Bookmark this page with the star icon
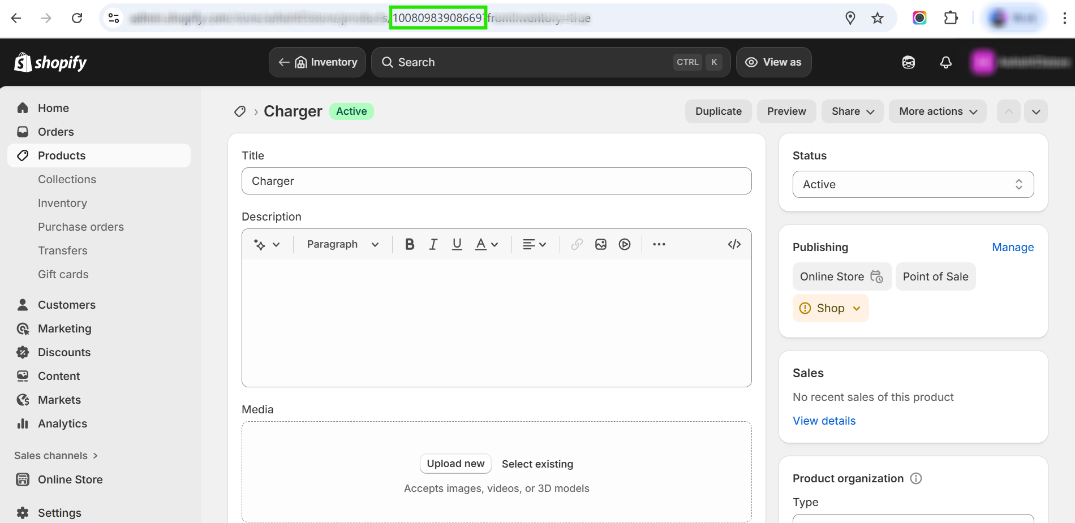 coord(878,19)
